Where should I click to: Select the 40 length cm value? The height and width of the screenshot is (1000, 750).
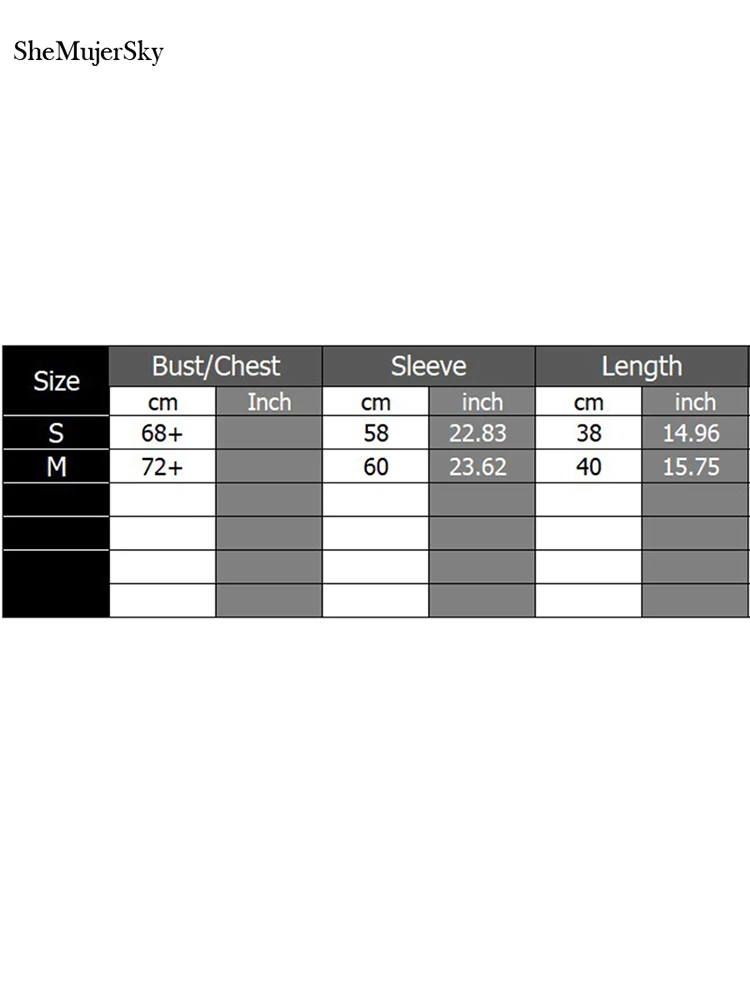tap(588, 466)
